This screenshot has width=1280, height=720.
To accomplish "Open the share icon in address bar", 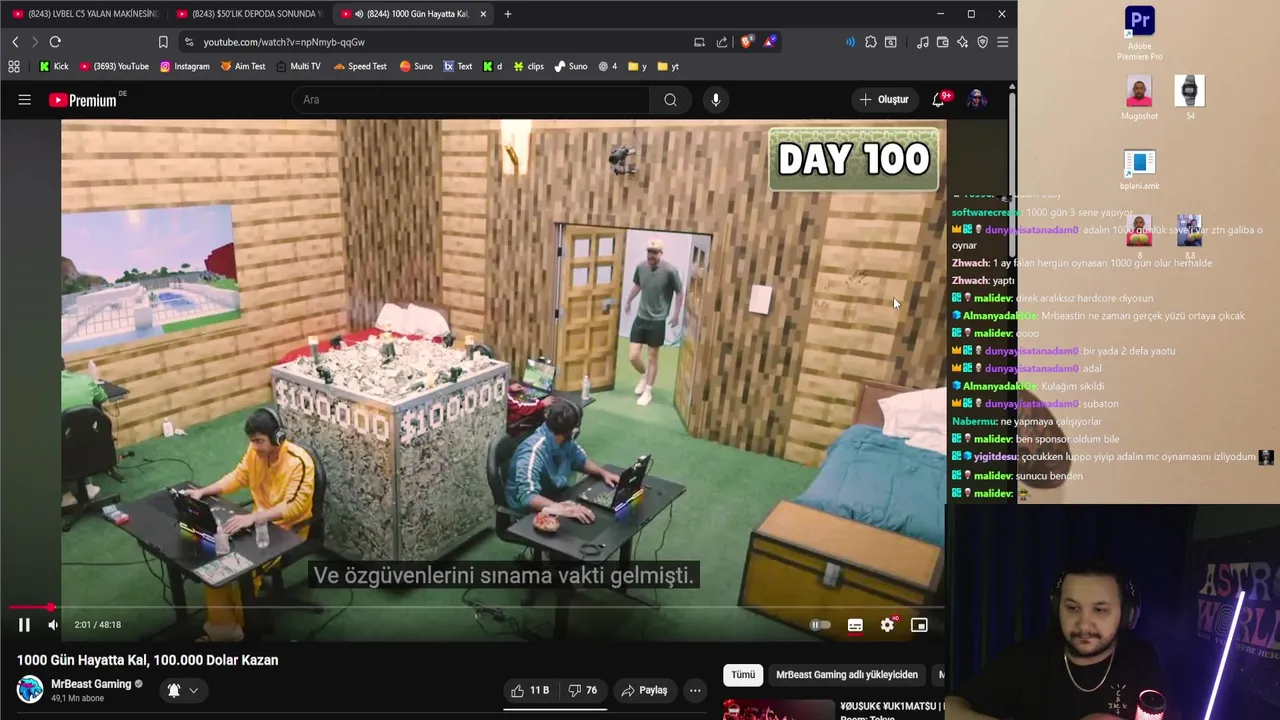I will tap(722, 42).
